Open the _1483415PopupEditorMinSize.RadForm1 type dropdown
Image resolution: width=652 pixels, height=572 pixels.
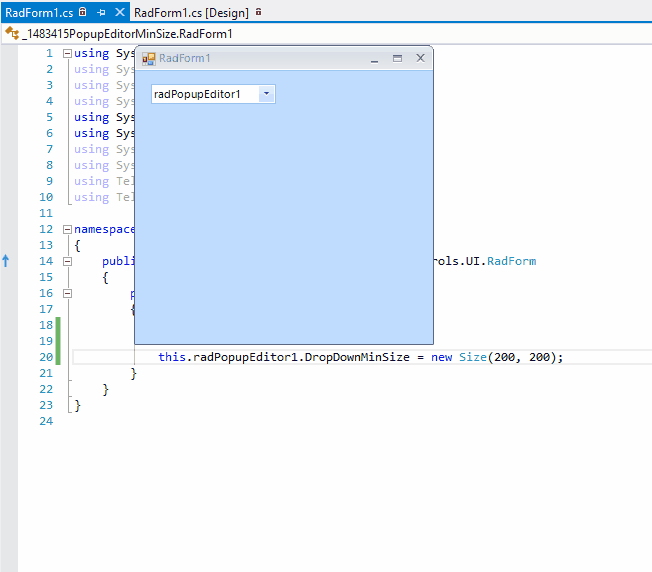[x=127, y=33]
